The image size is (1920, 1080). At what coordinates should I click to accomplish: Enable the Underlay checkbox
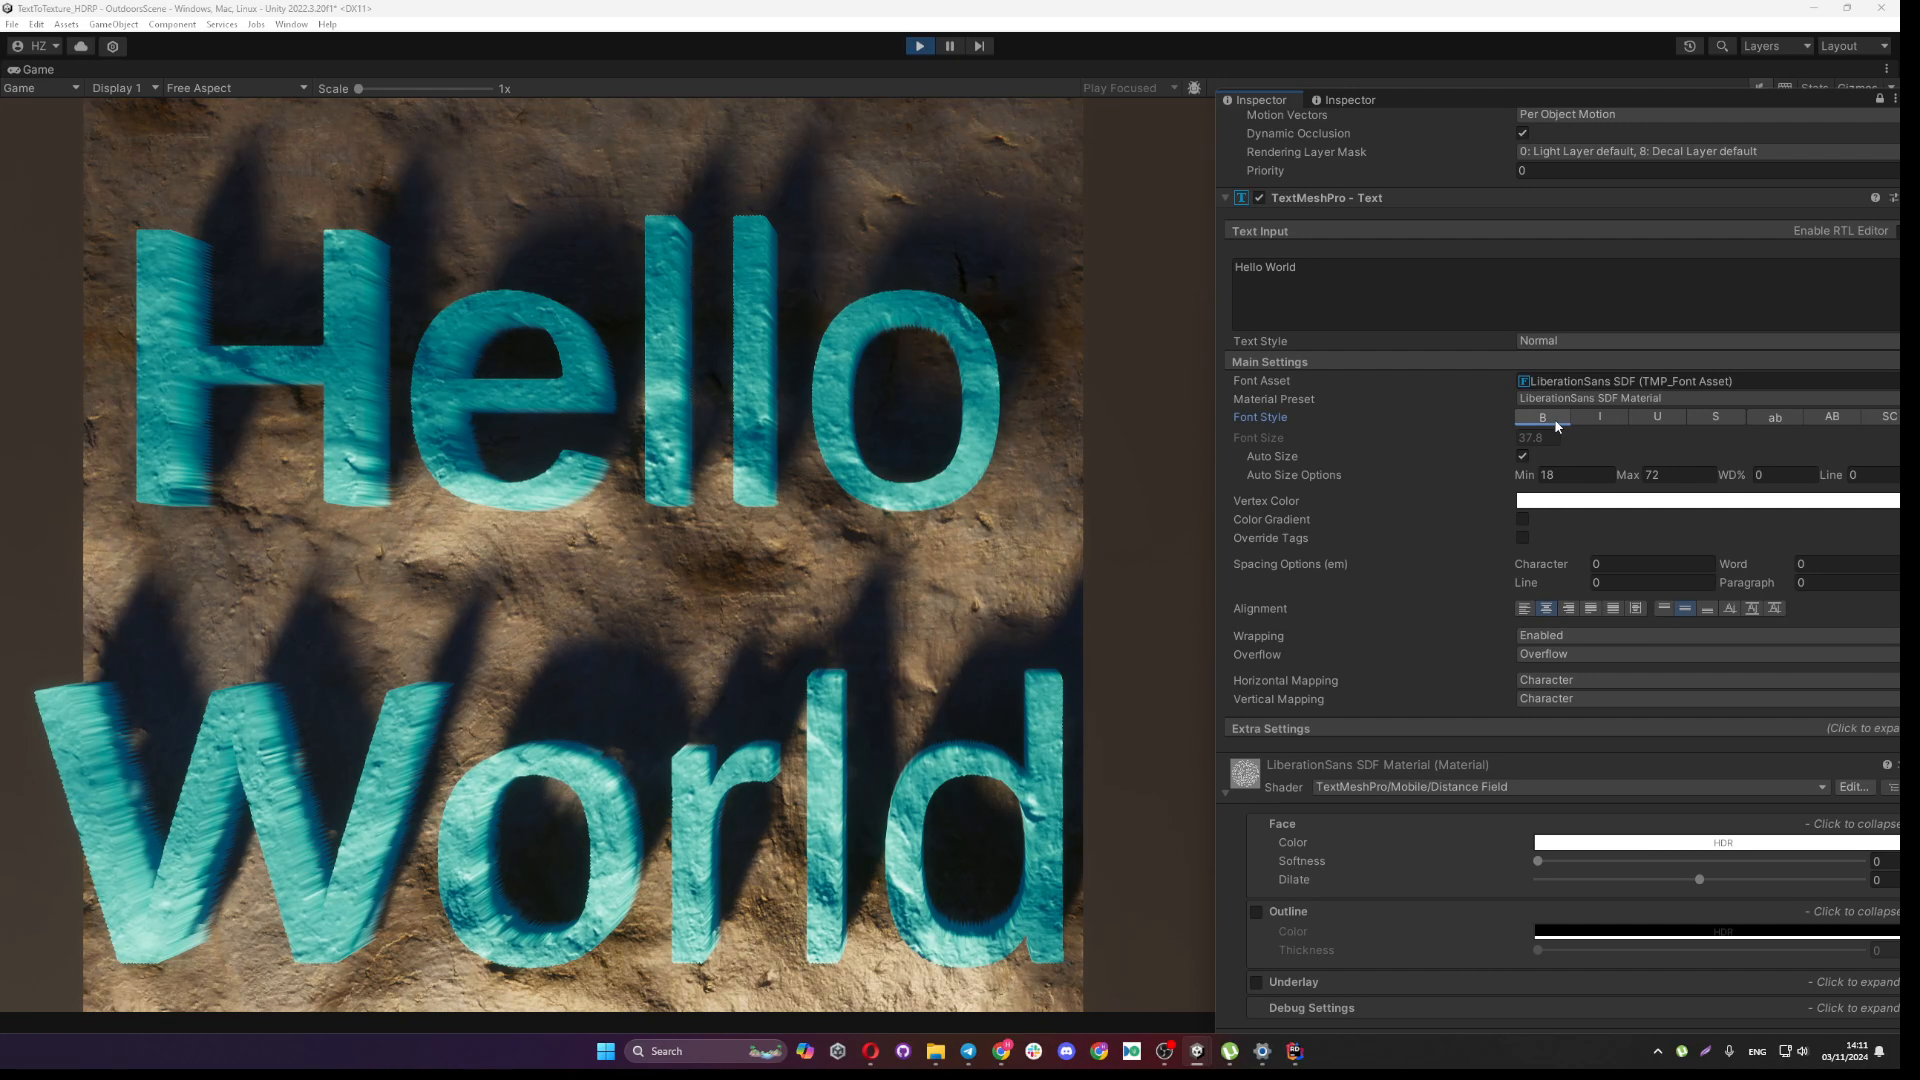point(1256,983)
